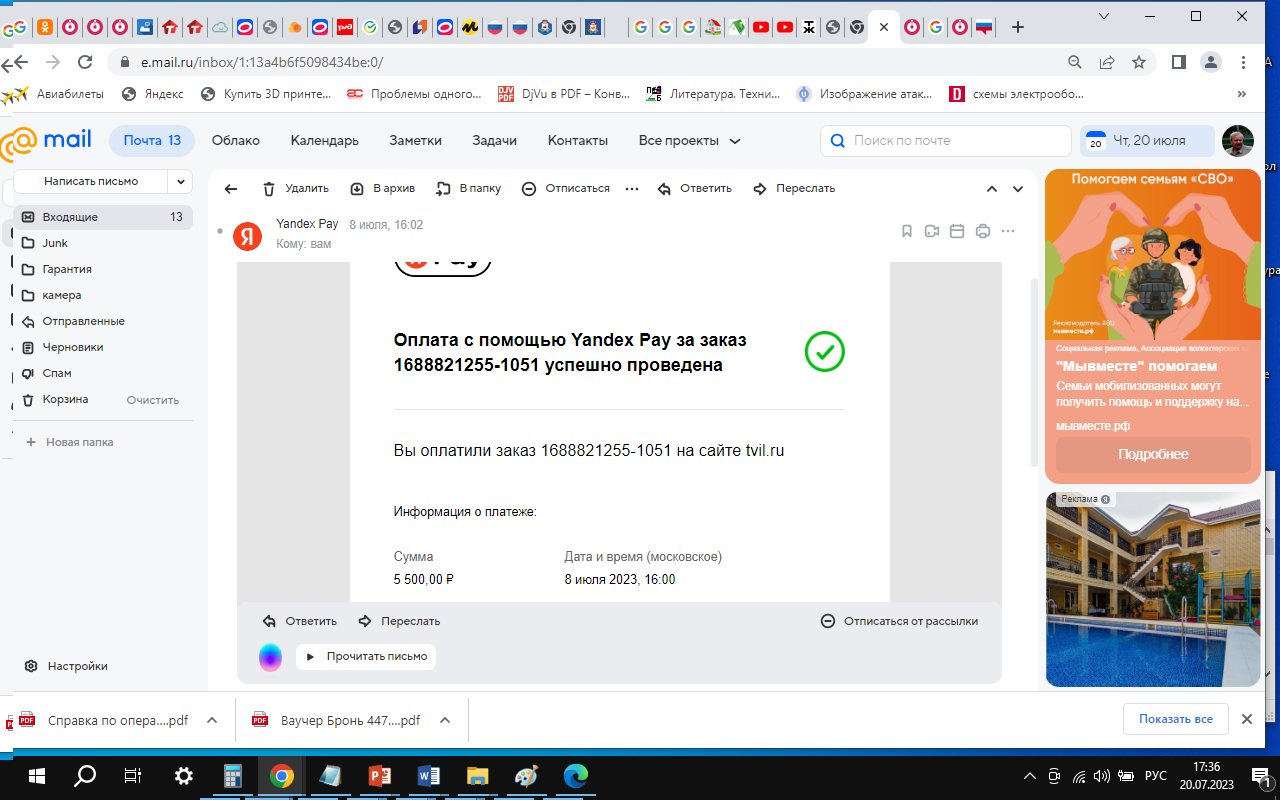The image size is (1280, 800).
Task: Click the hotel pool advertisement image
Action: pos(1153,589)
